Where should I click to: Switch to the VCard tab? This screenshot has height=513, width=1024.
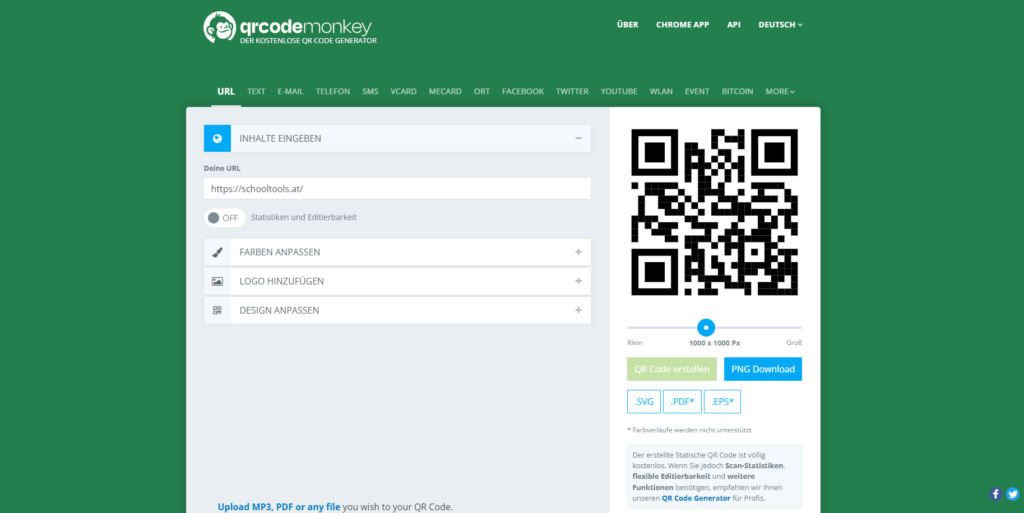tap(404, 91)
